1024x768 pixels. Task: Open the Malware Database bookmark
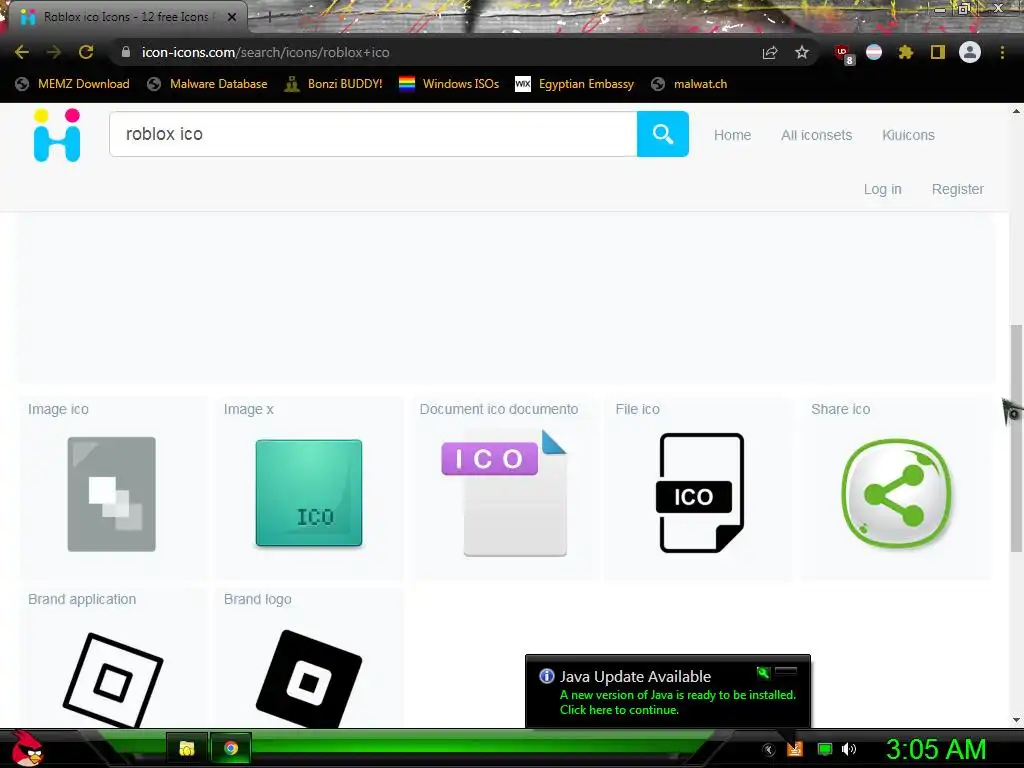(x=208, y=84)
